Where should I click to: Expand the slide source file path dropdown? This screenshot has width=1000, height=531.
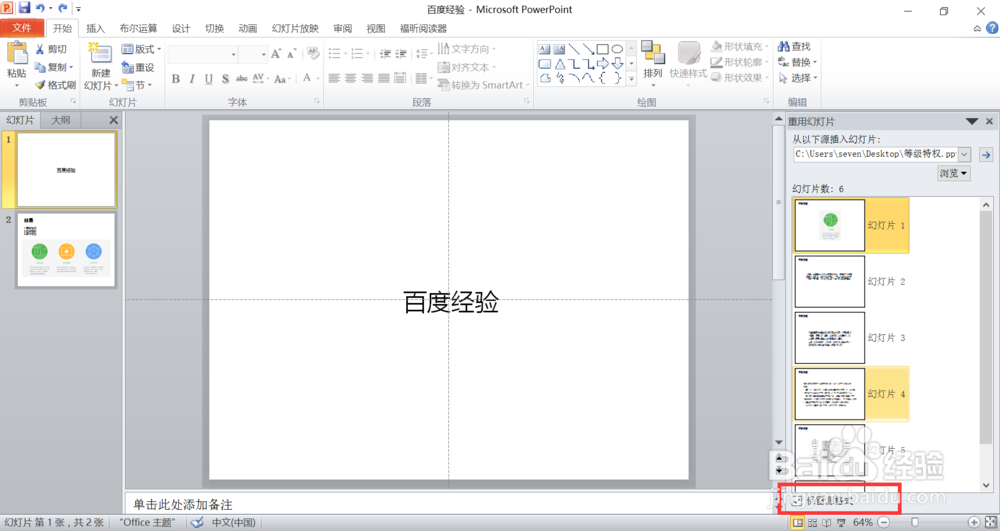point(964,154)
